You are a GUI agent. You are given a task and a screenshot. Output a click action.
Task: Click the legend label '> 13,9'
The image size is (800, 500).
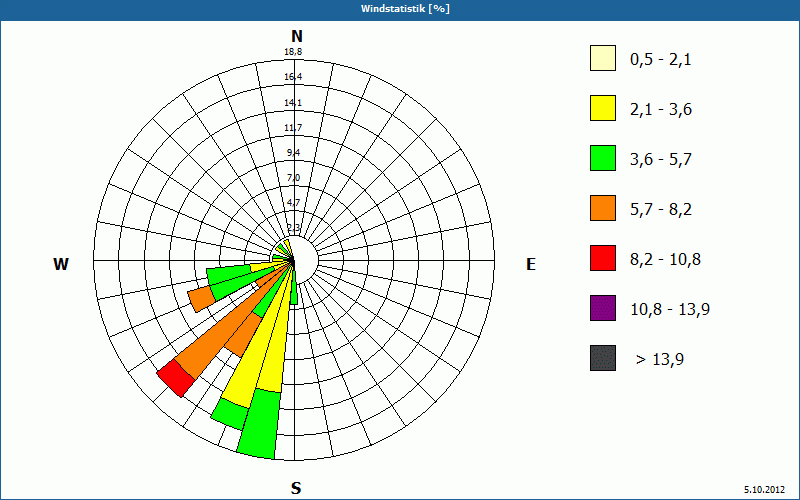tap(660, 360)
